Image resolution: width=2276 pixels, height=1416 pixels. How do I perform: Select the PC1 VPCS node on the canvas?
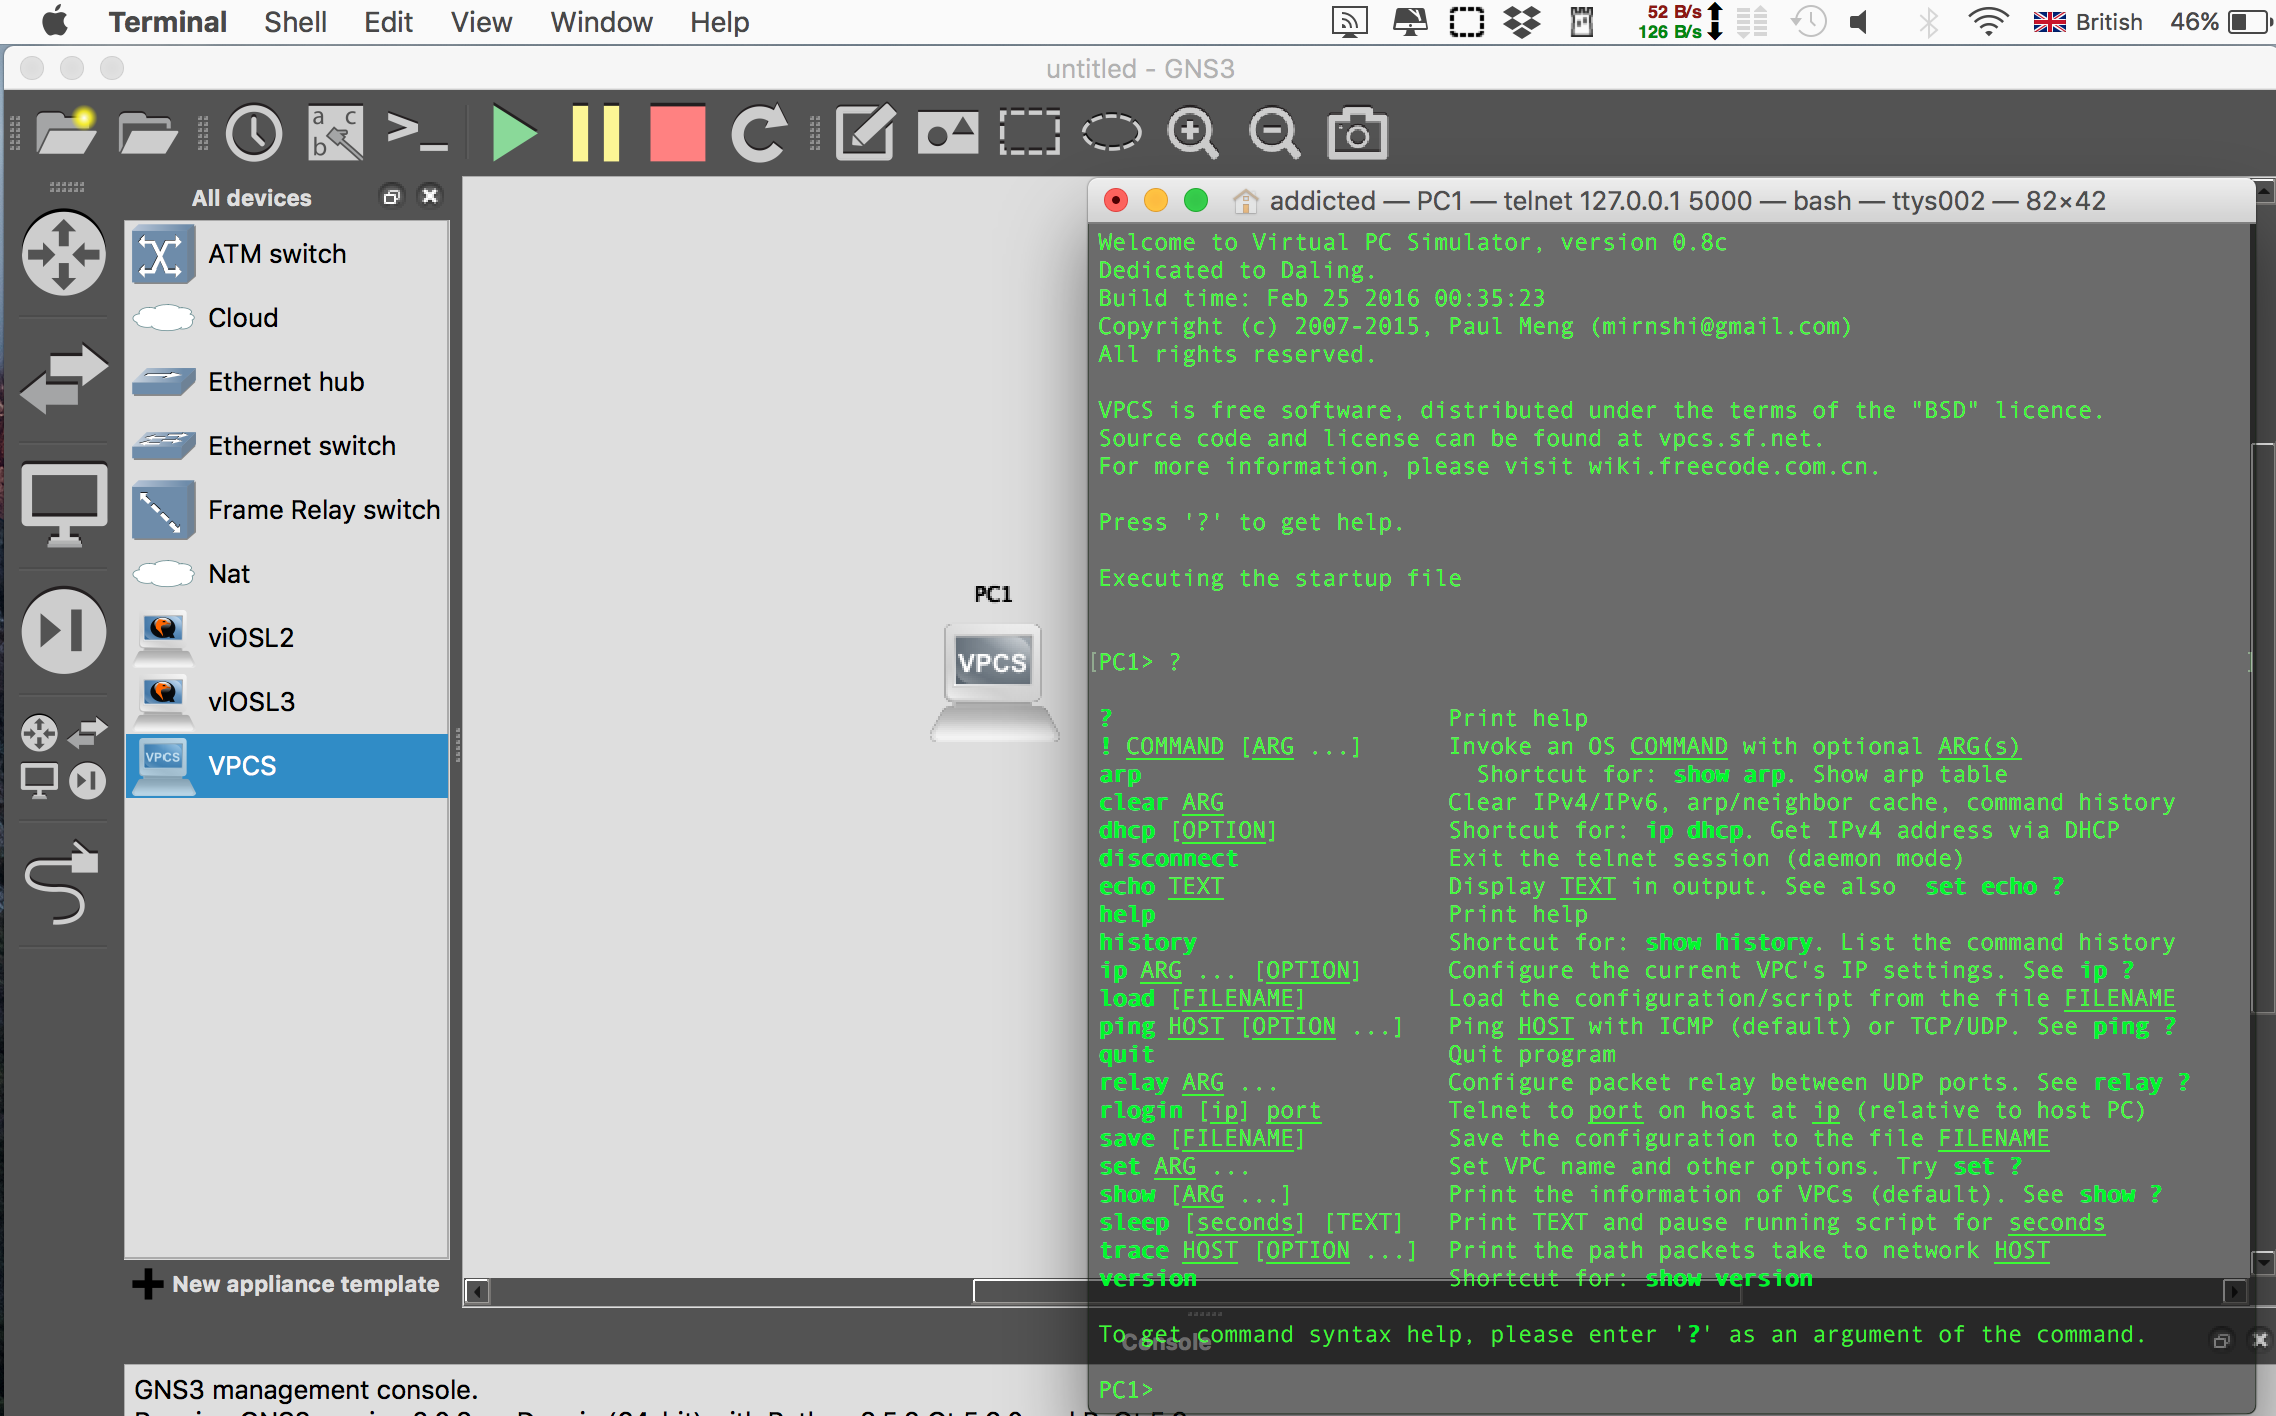pos(994,682)
